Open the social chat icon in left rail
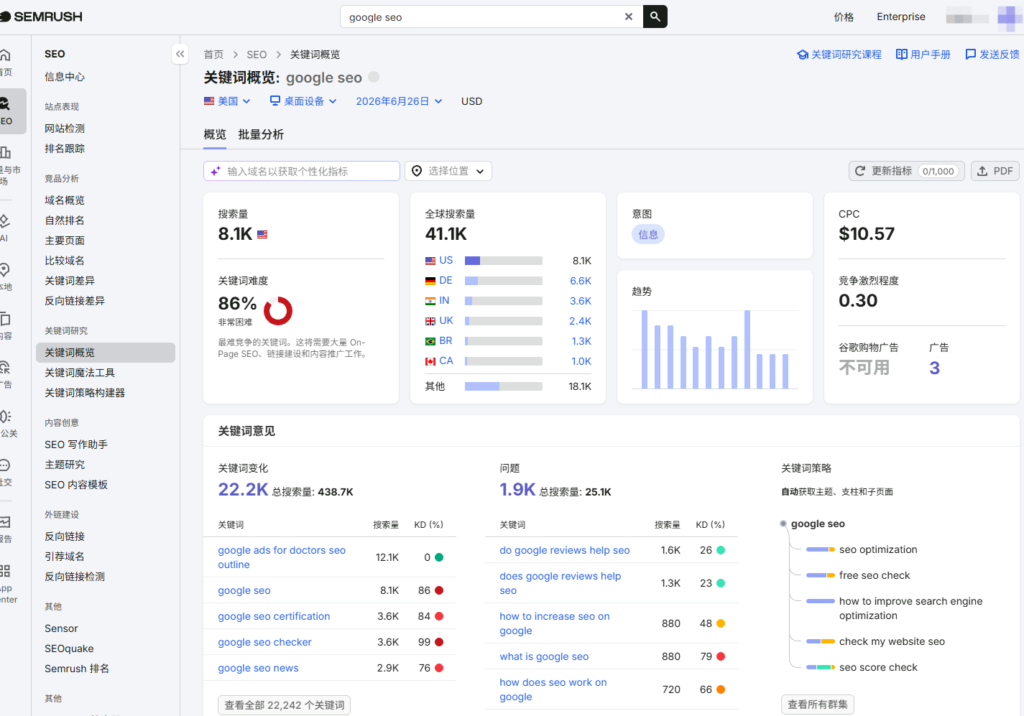Screen dimensions: 1024x716 5,465
